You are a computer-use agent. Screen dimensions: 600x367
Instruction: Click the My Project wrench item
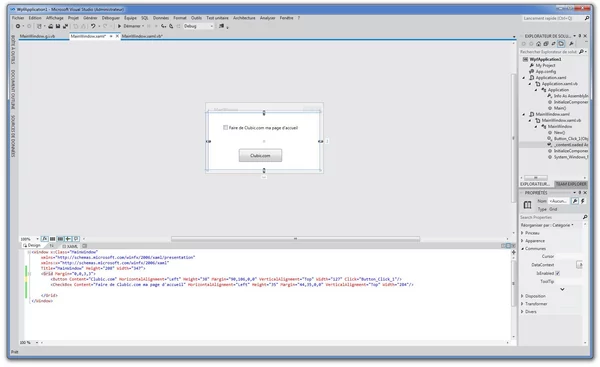coord(542,65)
